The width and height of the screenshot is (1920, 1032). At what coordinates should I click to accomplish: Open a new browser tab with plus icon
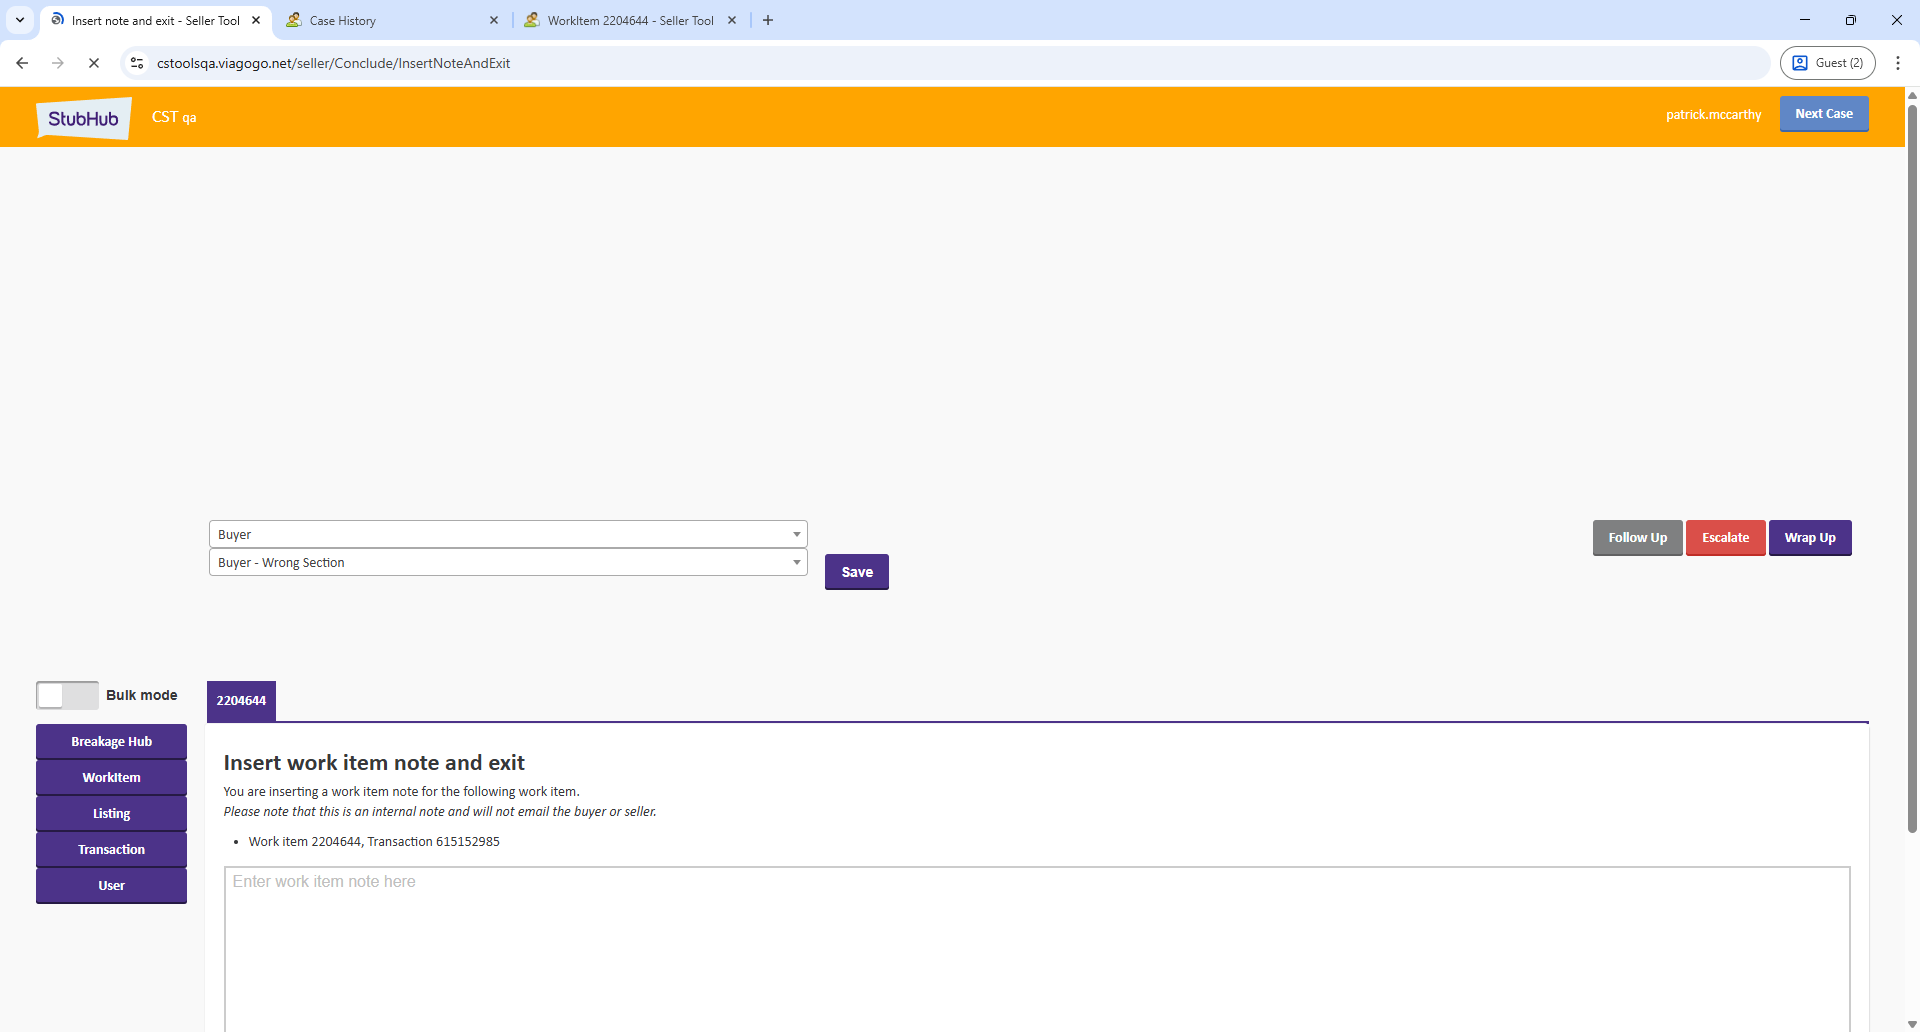pyautogui.click(x=768, y=20)
